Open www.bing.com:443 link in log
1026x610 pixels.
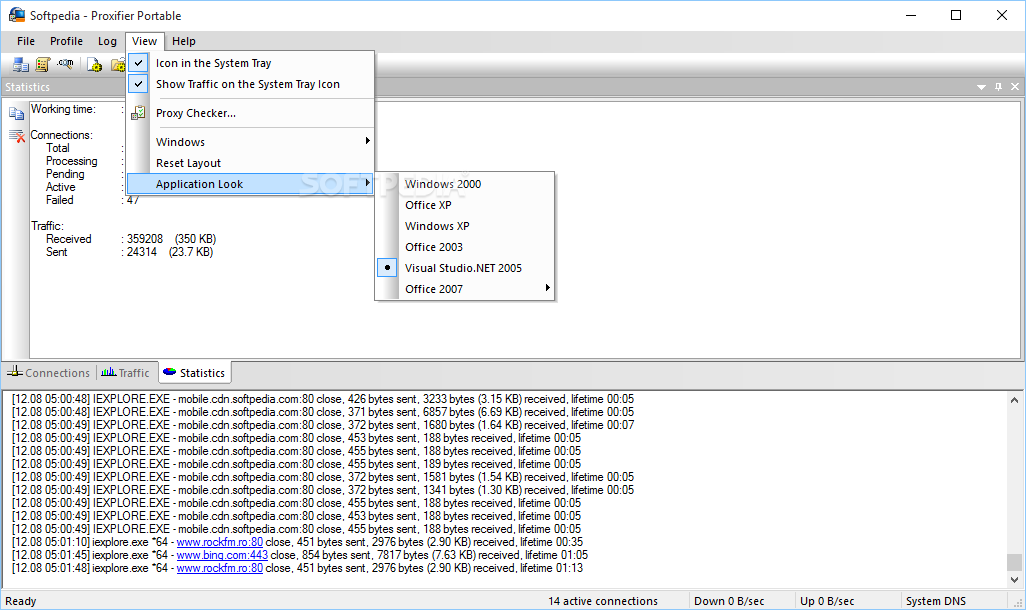[x=222, y=555]
